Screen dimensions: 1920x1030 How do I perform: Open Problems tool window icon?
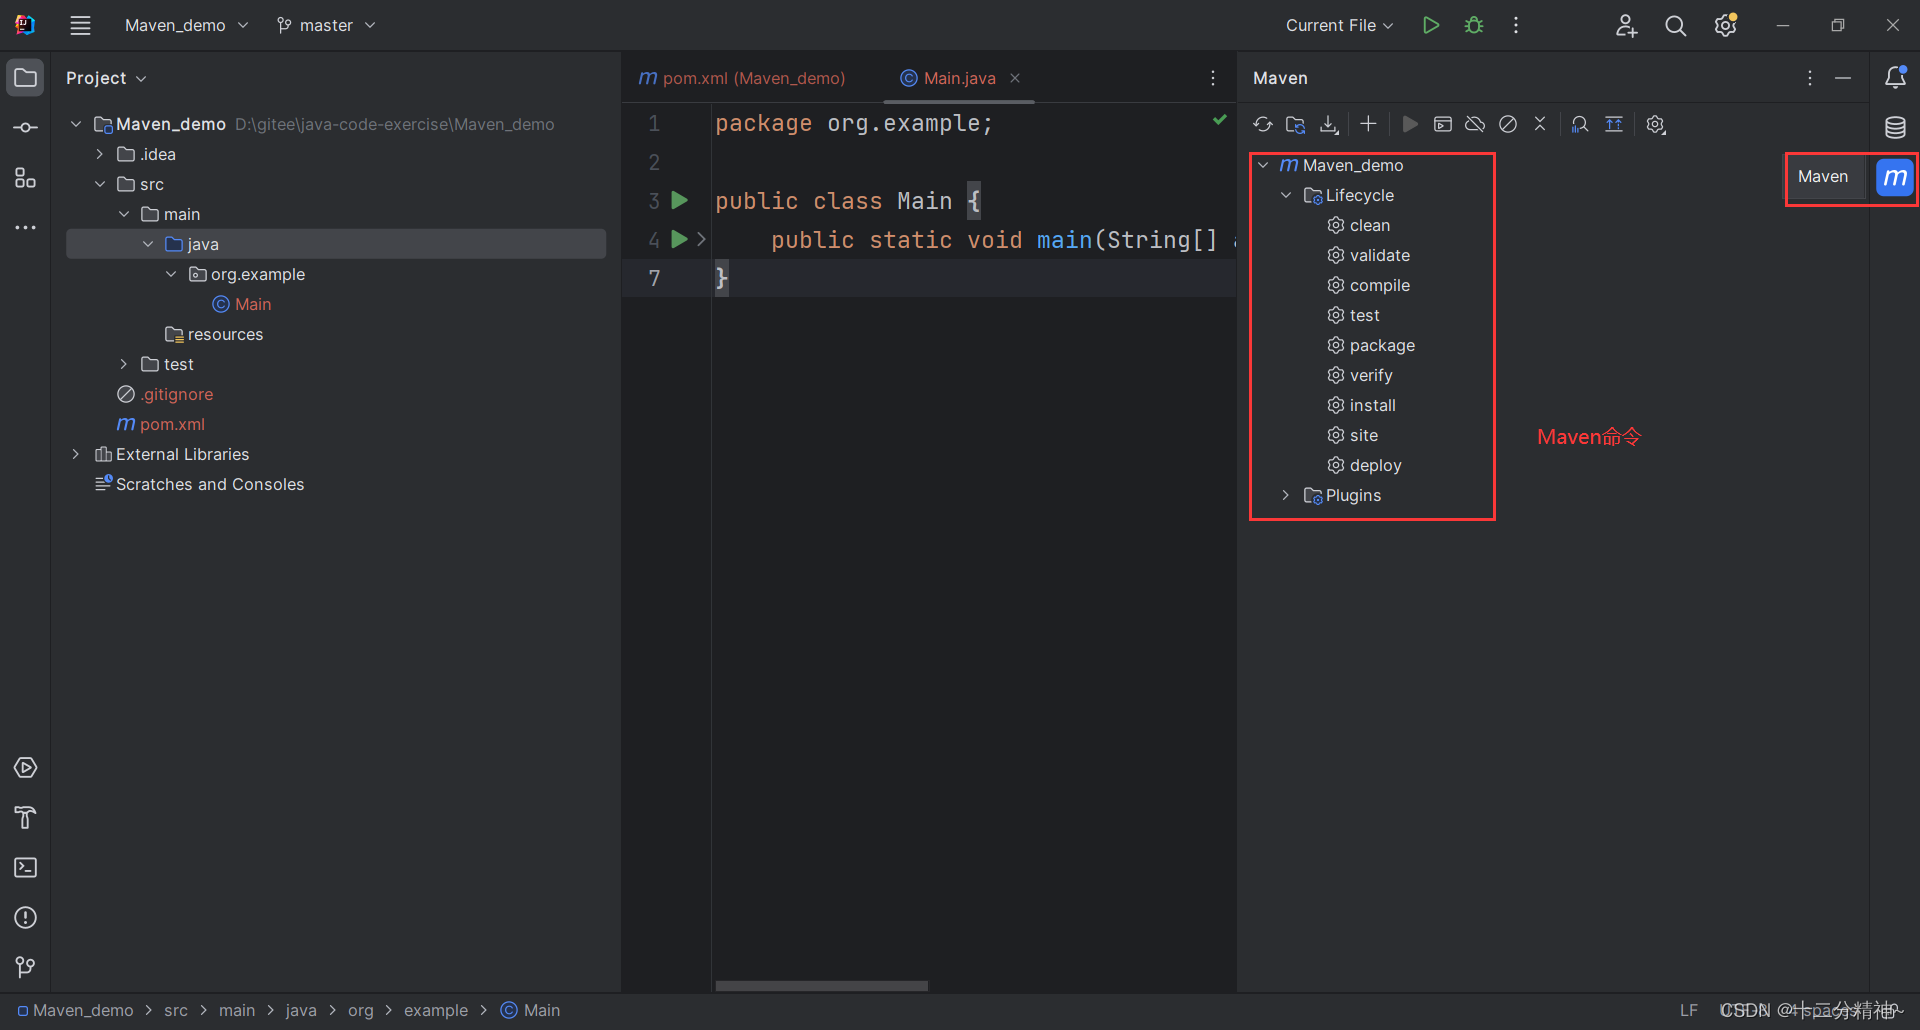click(26, 917)
